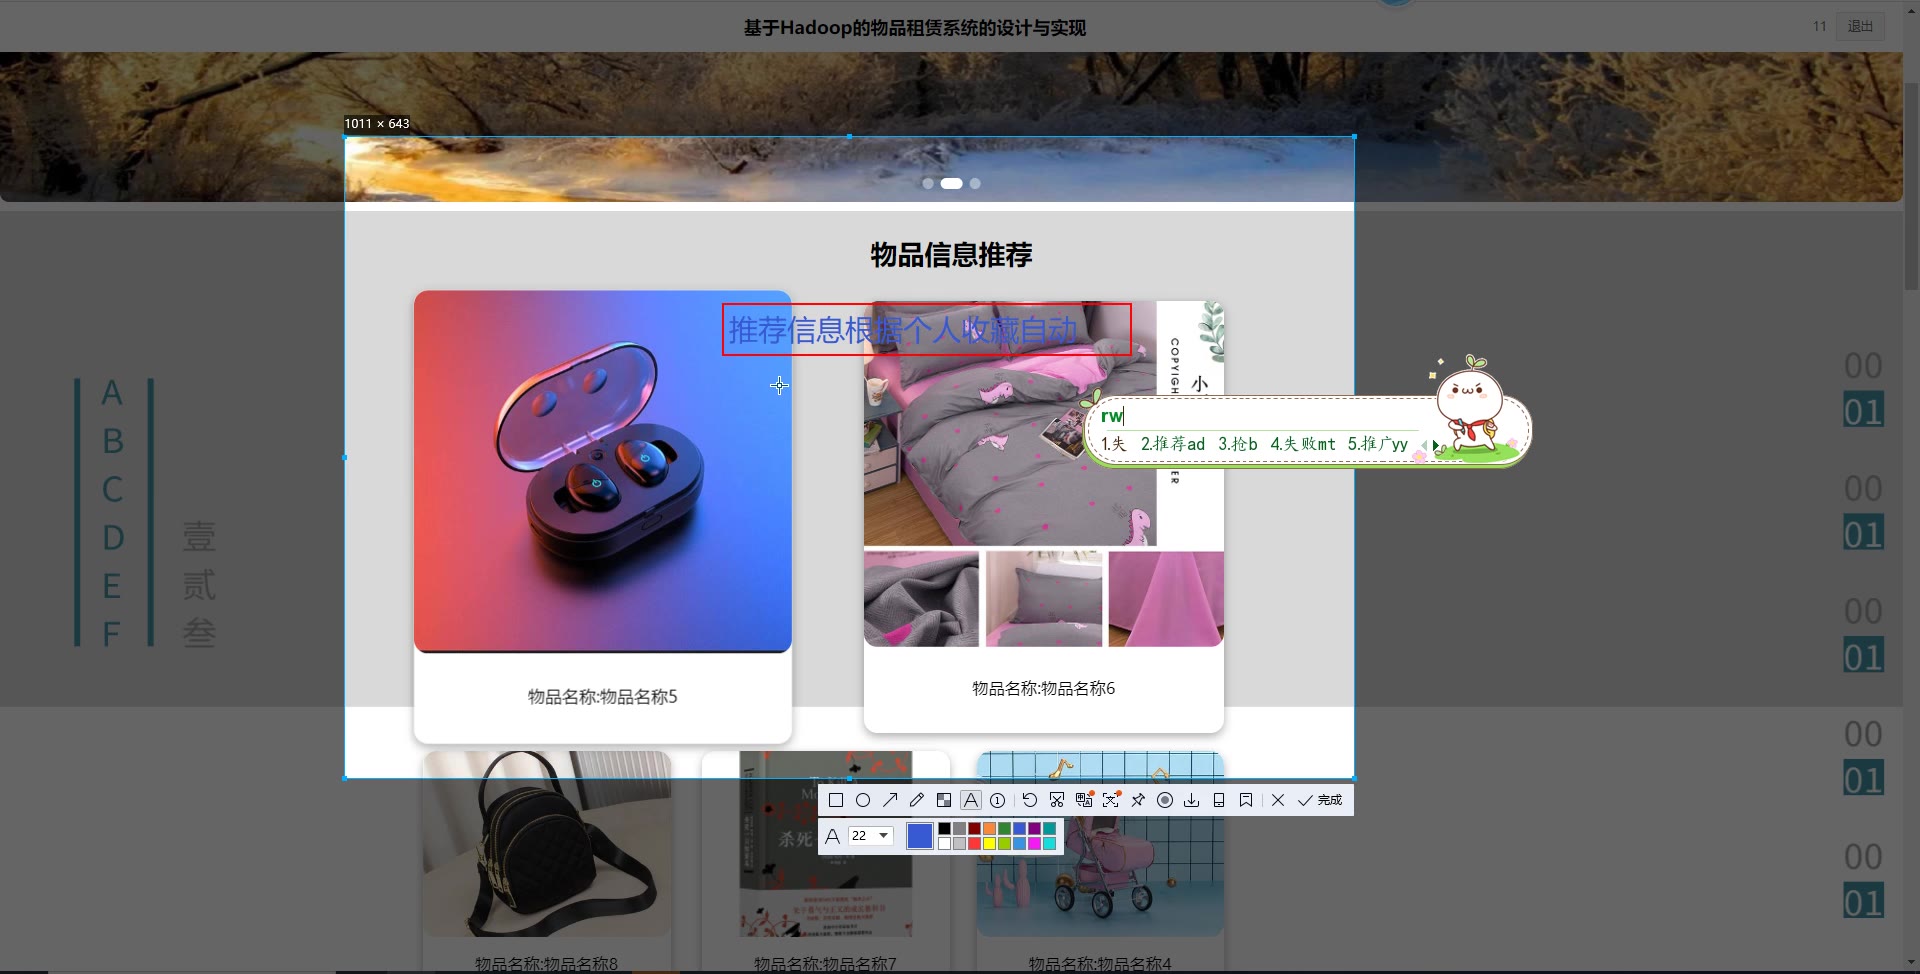The width and height of the screenshot is (1920, 974).
Task: Pick the cyan color swatch
Action: (1049, 844)
